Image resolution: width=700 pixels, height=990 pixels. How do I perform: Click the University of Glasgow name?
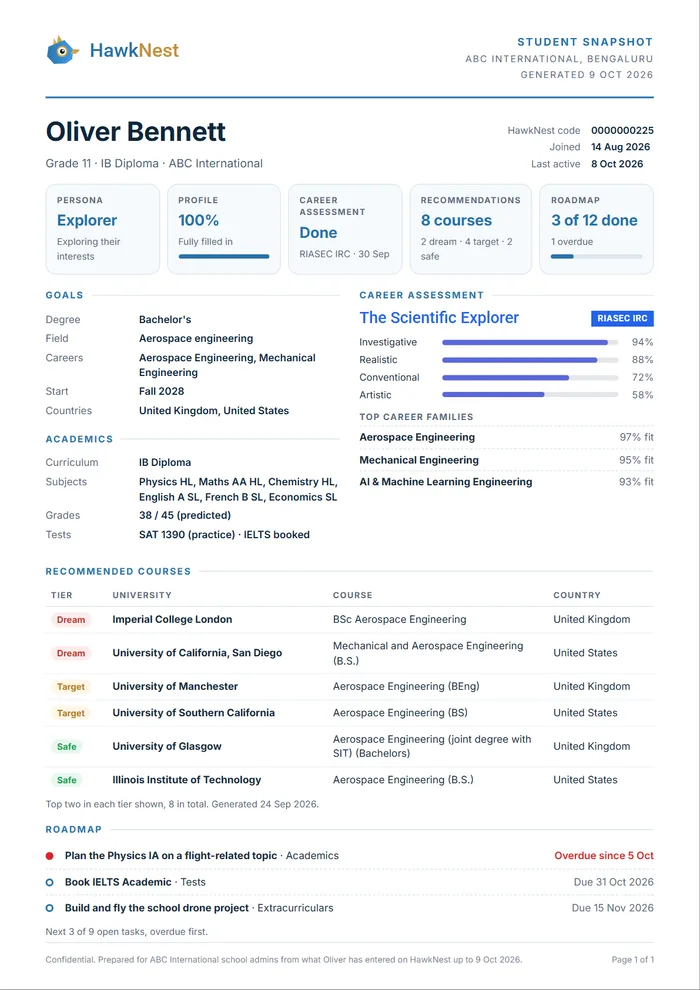167,746
